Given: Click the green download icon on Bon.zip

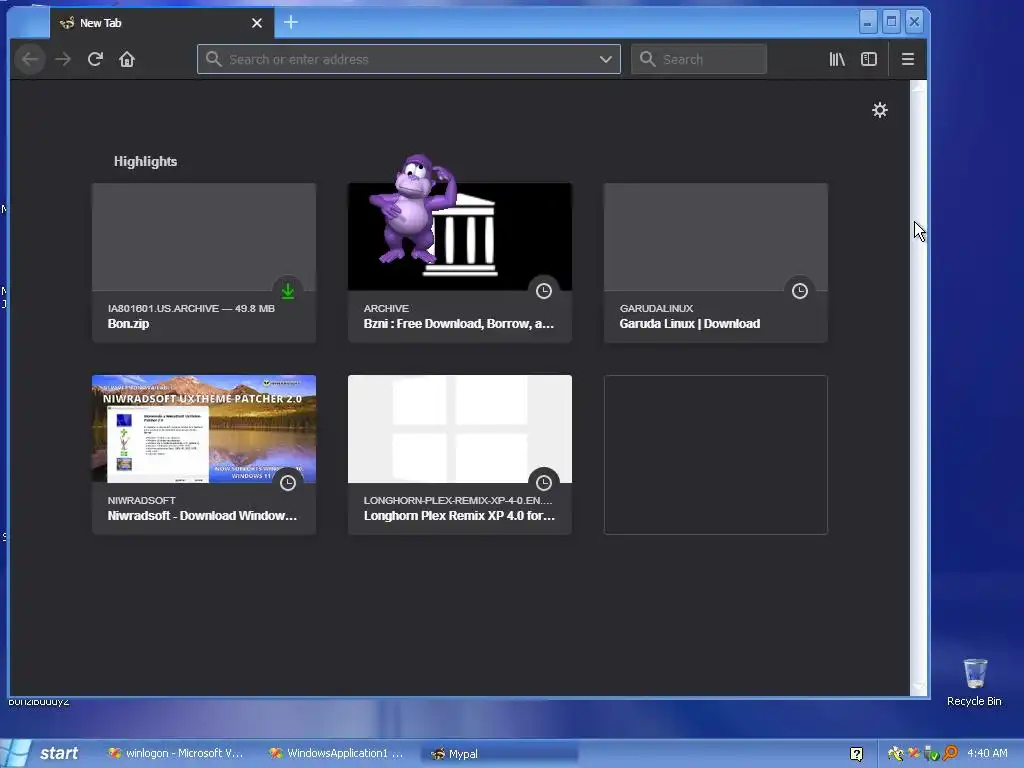Looking at the screenshot, I should click(288, 291).
